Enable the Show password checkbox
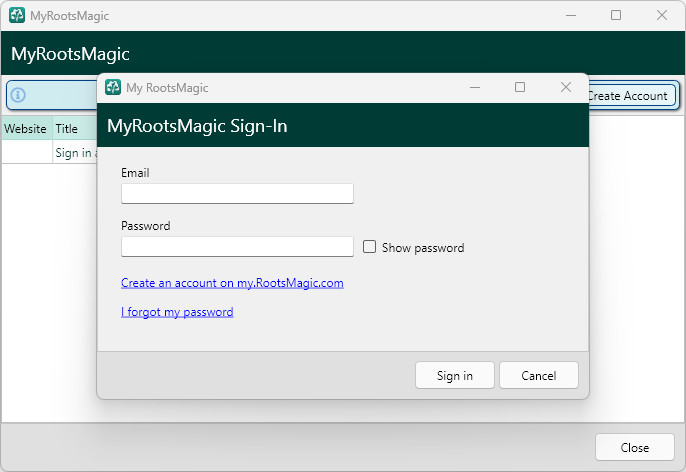686x472 pixels. (369, 247)
